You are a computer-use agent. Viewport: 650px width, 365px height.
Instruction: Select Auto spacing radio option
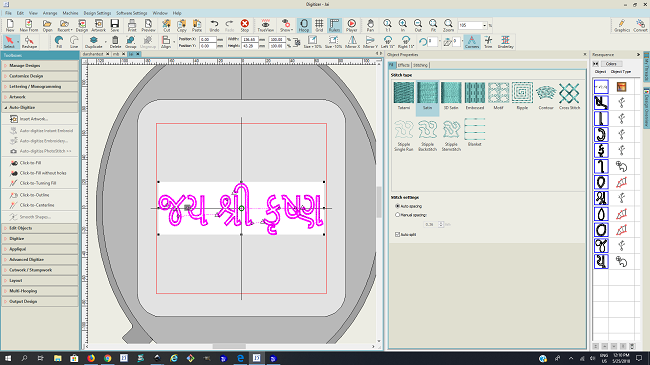point(398,206)
